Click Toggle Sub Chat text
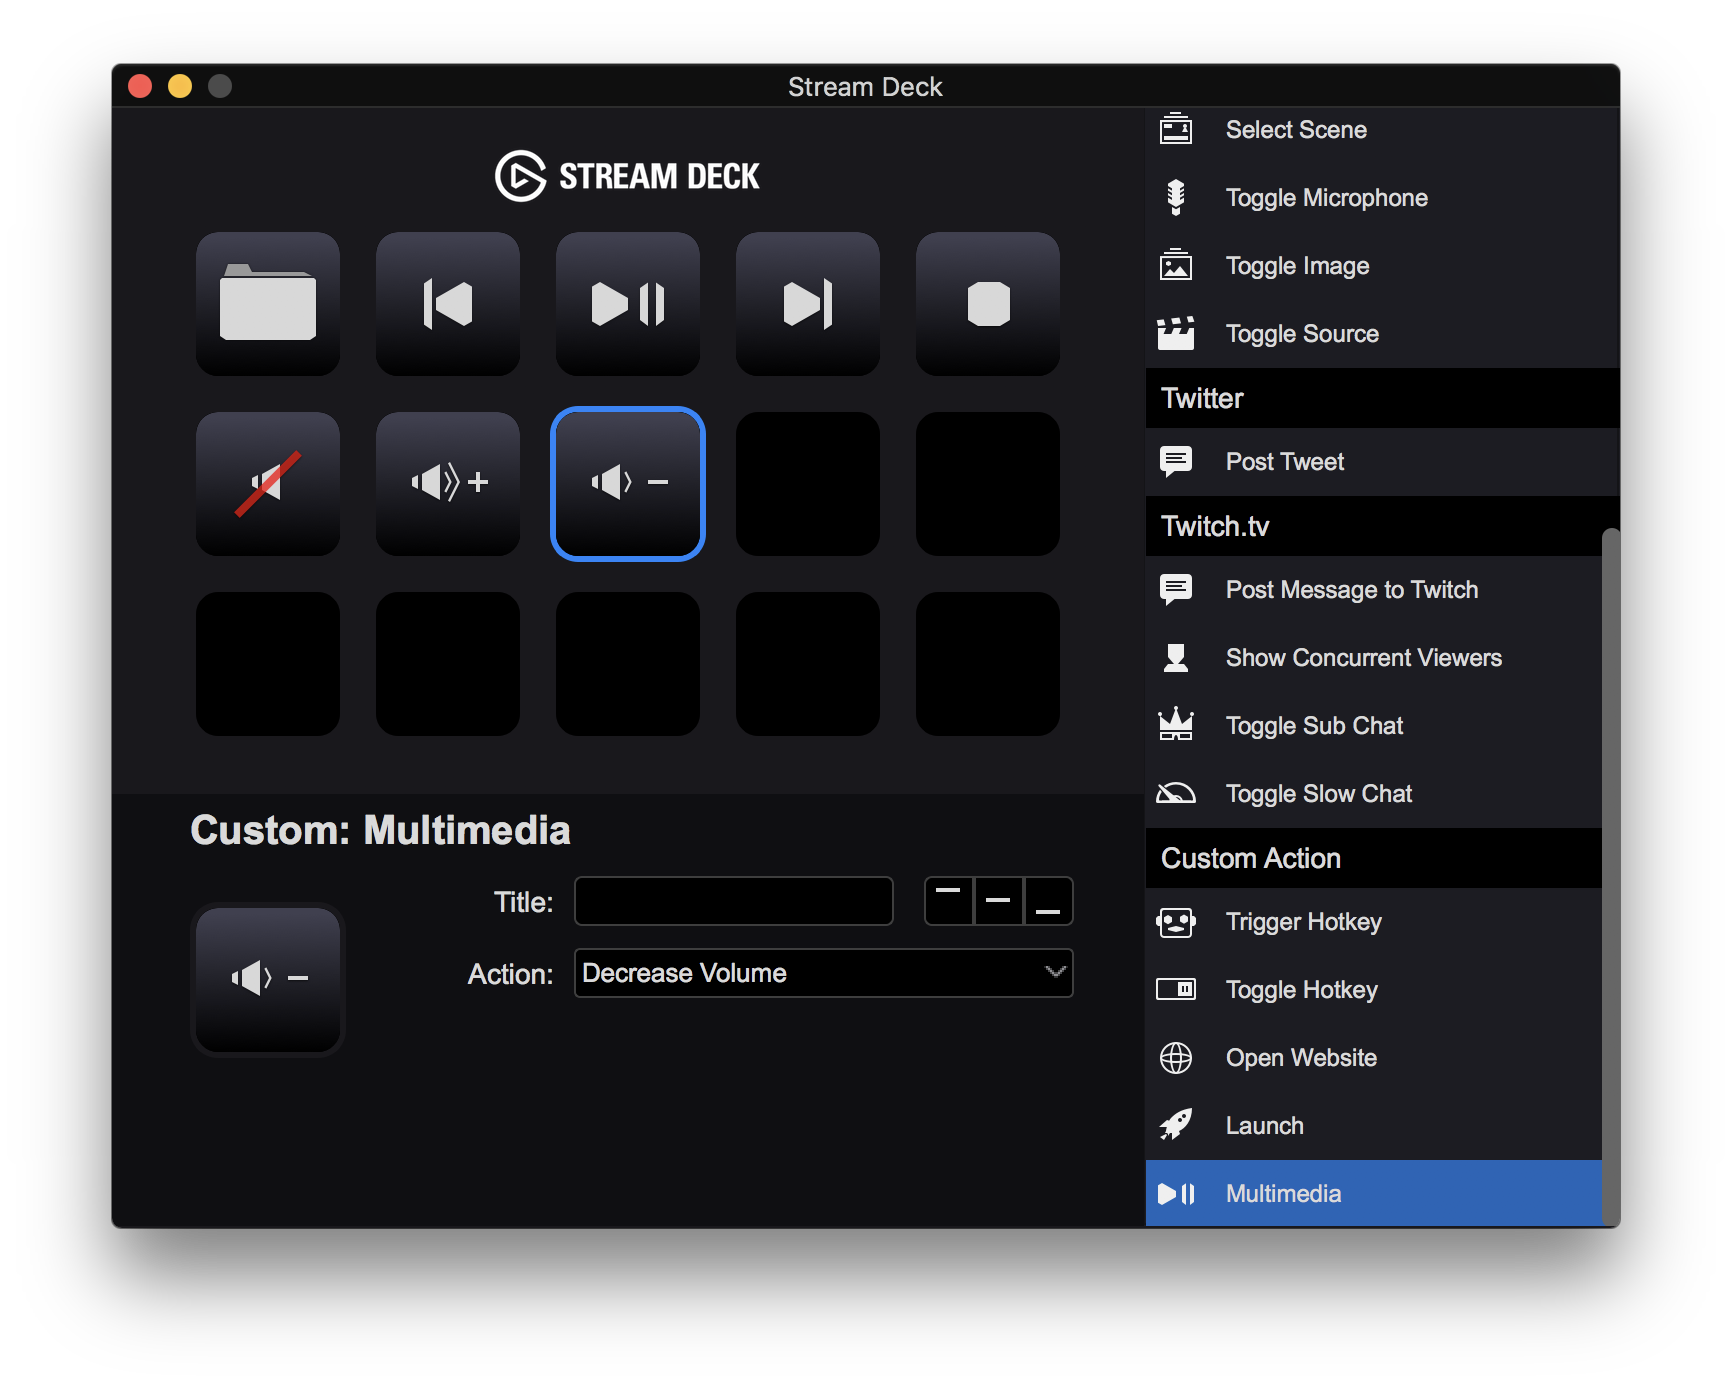 point(1314,726)
